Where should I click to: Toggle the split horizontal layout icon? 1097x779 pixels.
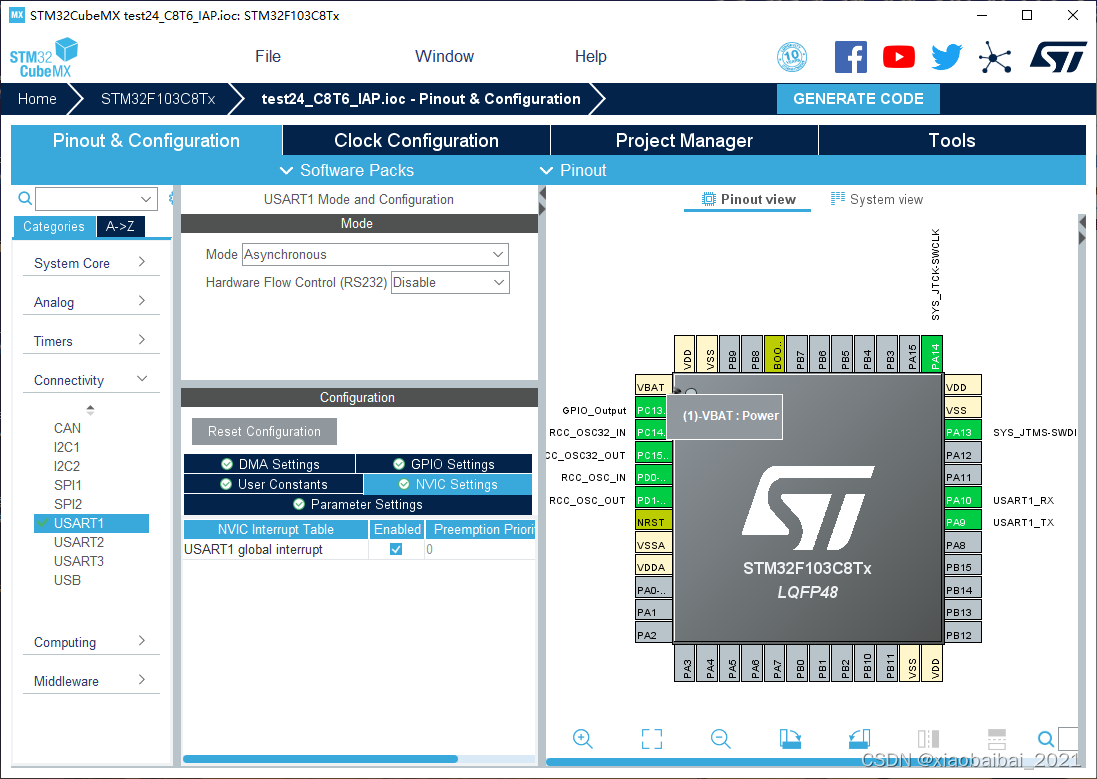pos(997,738)
